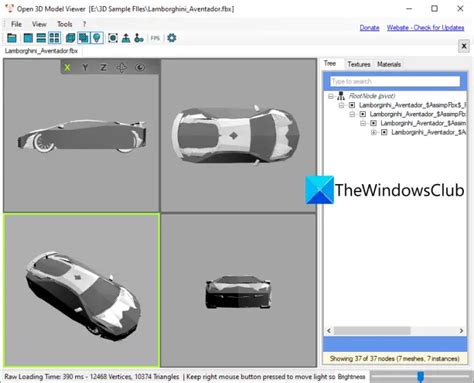This screenshot has width=474, height=383.
Task: Click the Type to search field
Action: pyautogui.click(x=395, y=81)
